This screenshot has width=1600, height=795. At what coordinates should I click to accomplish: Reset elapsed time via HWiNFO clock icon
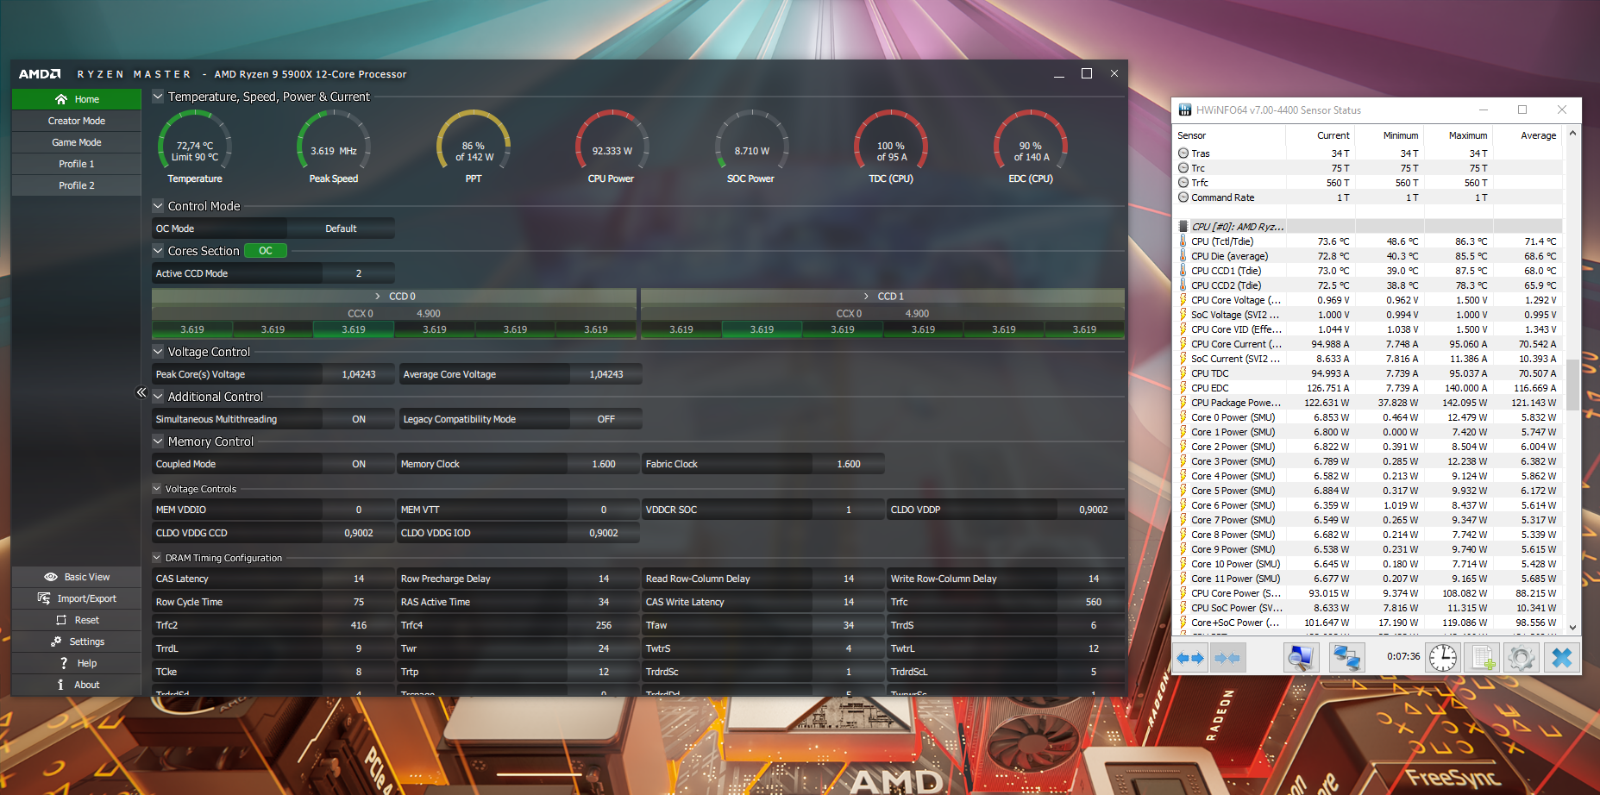[1443, 657]
